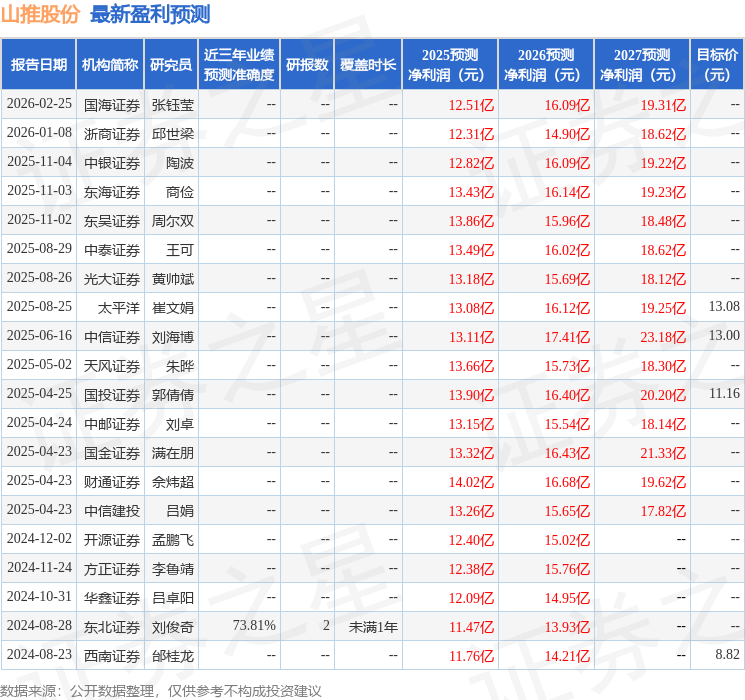Select the 东北证券 institution name
Viewport: 745px width, 700px height.
(112, 626)
